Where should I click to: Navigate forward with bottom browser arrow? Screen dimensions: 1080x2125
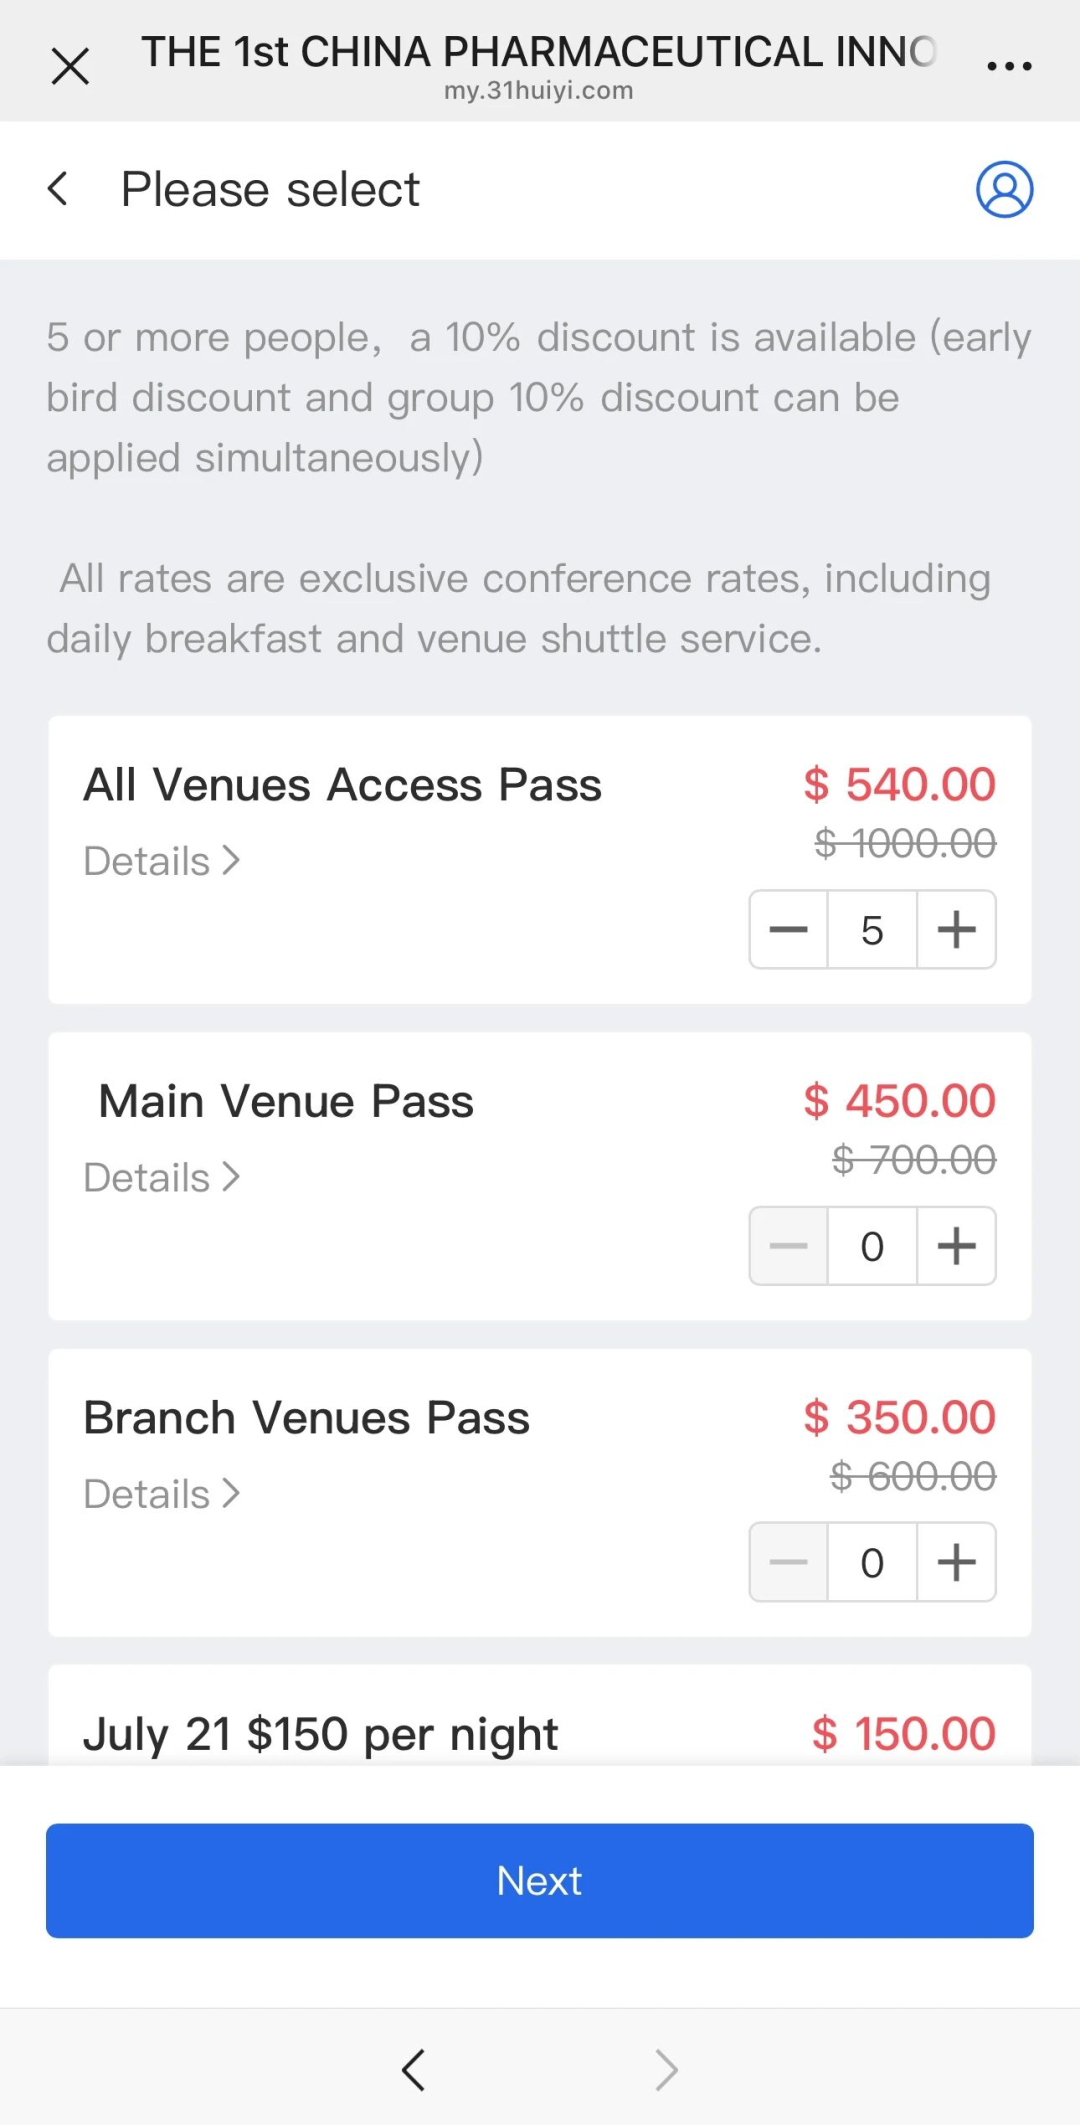click(666, 2069)
